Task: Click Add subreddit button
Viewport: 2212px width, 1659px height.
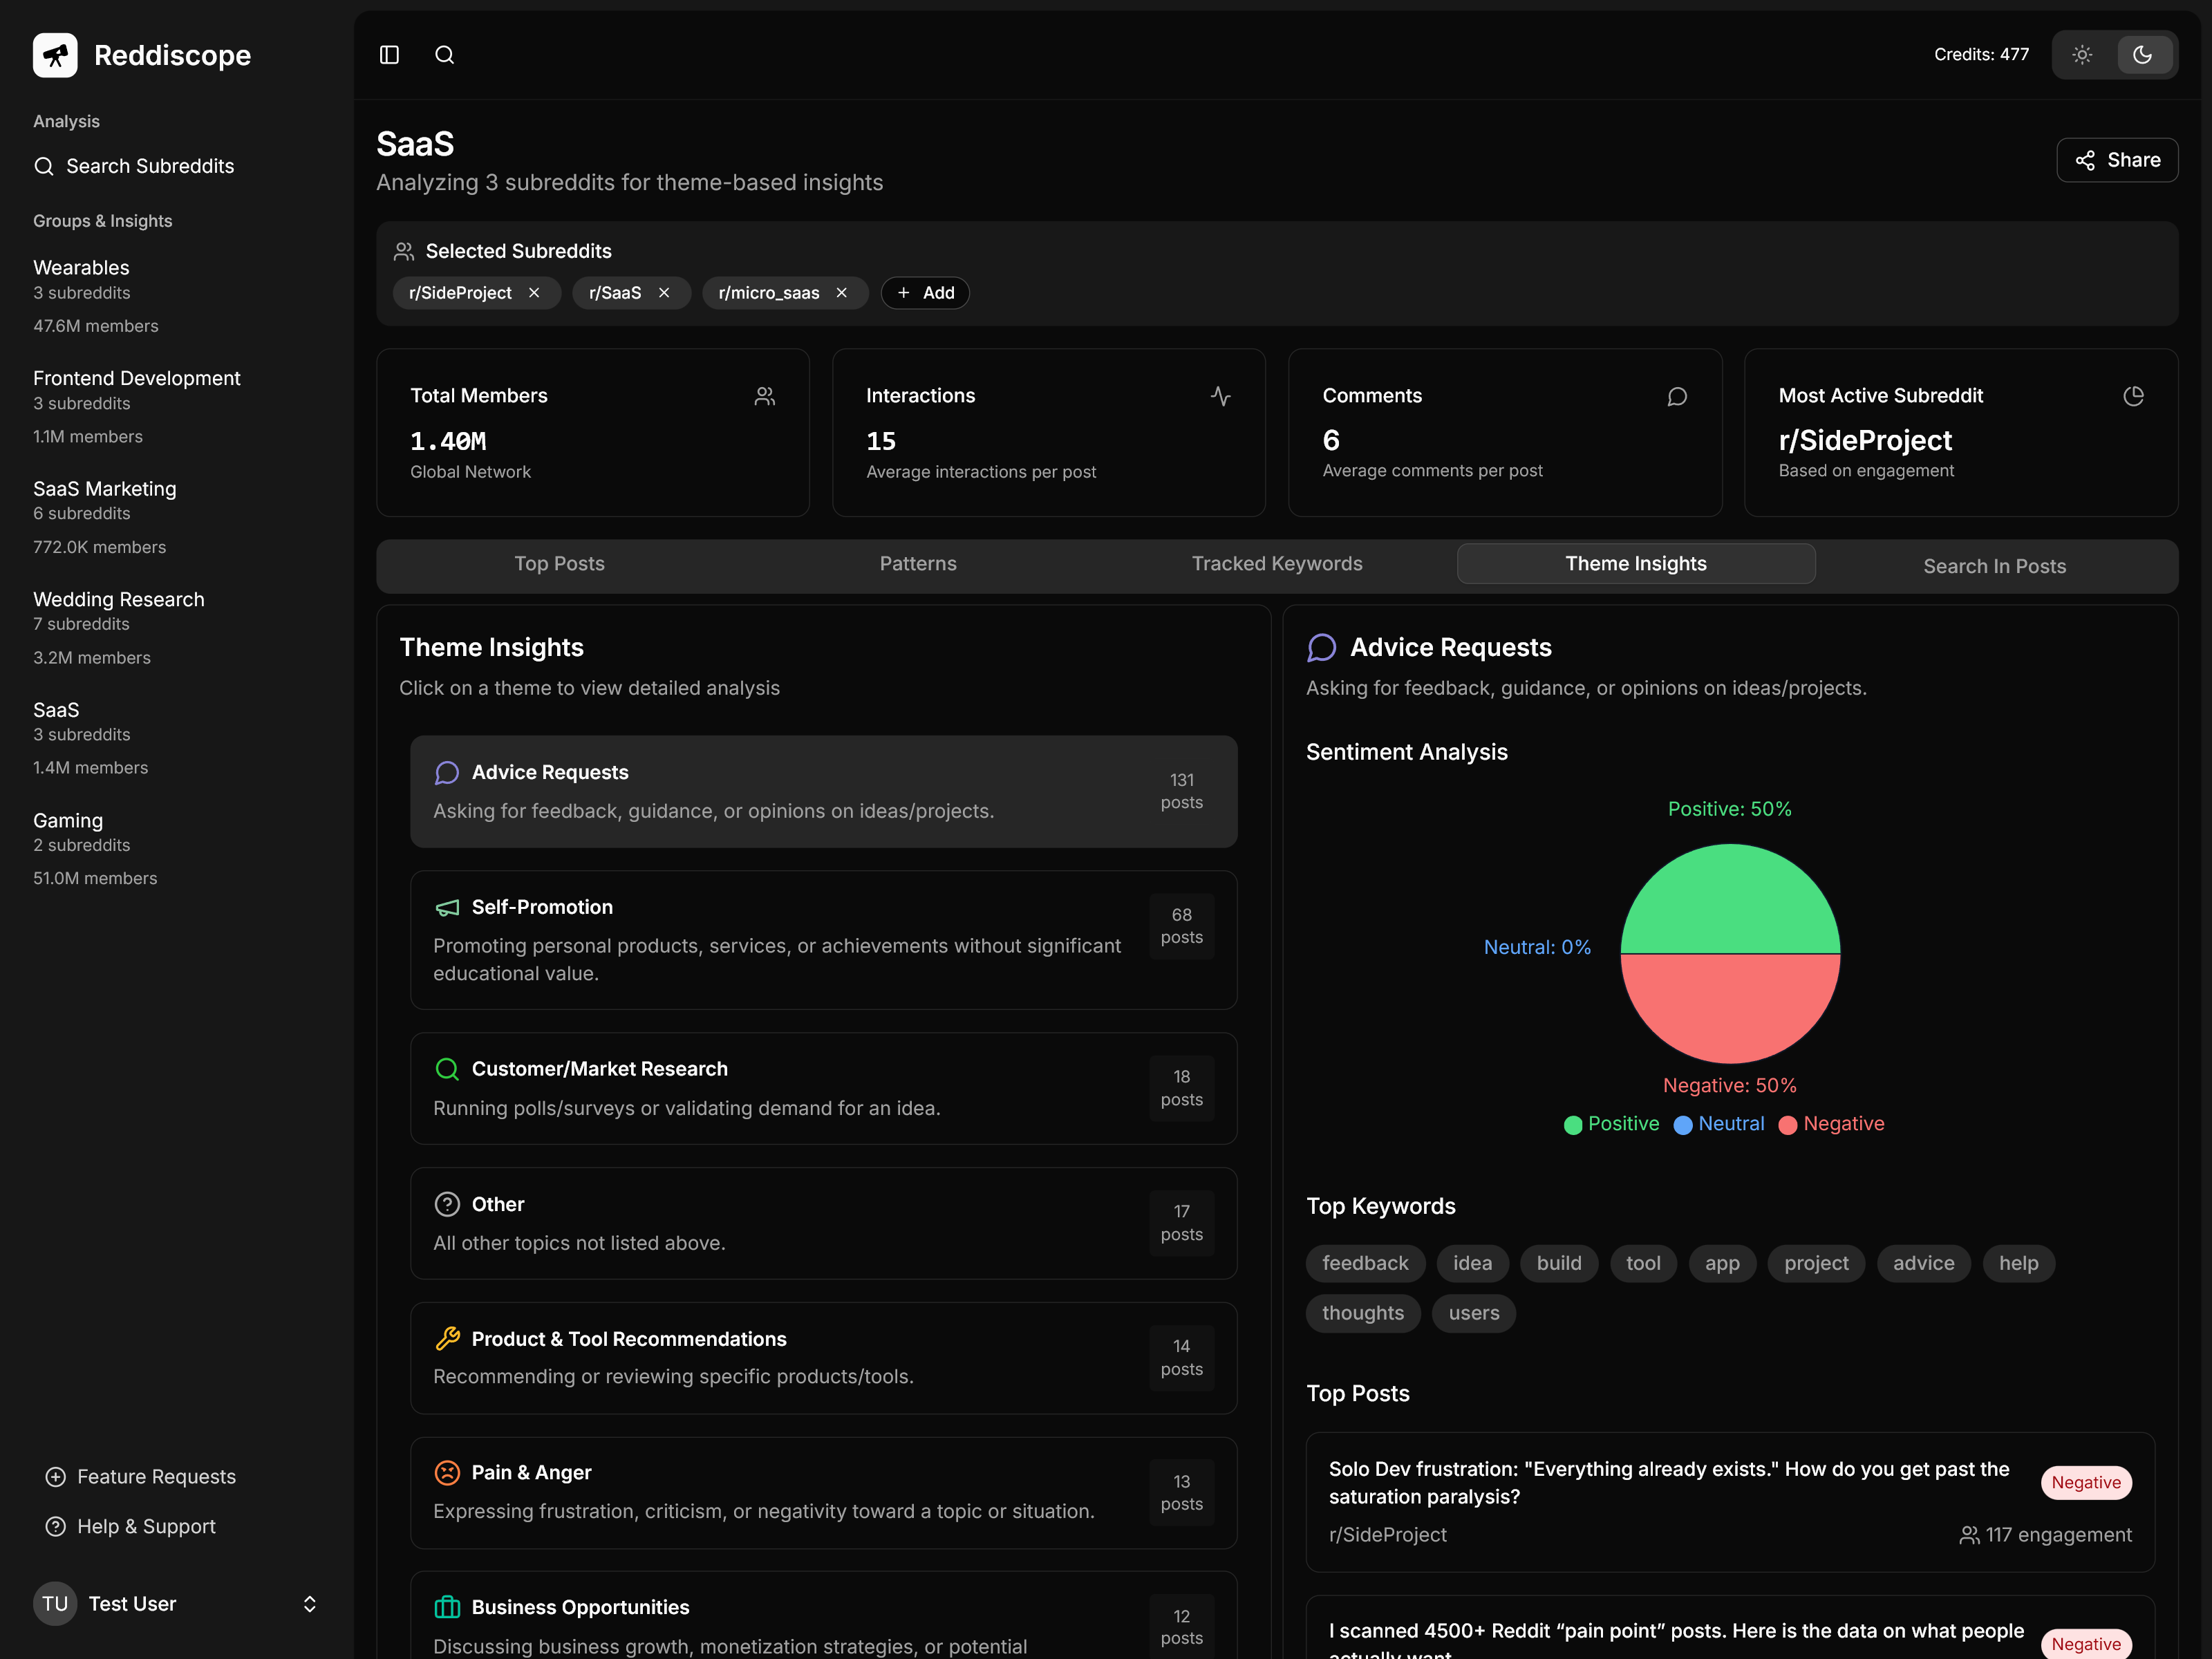Action: coord(925,293)
